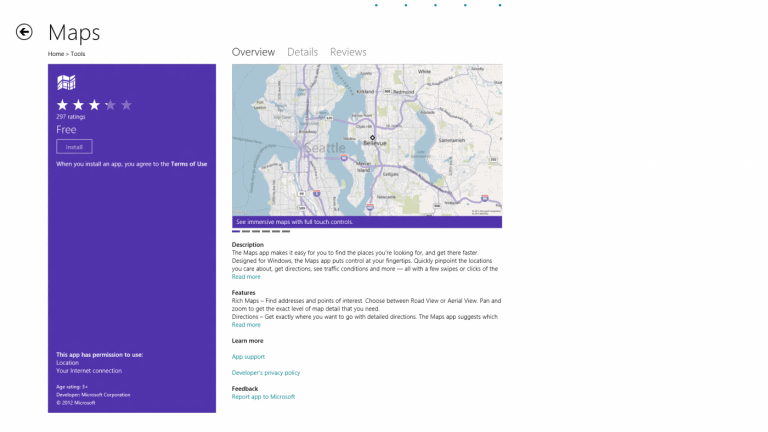Expand Features with Read more
The height and width of the screenshot is (432, 768).
(246, 325)
